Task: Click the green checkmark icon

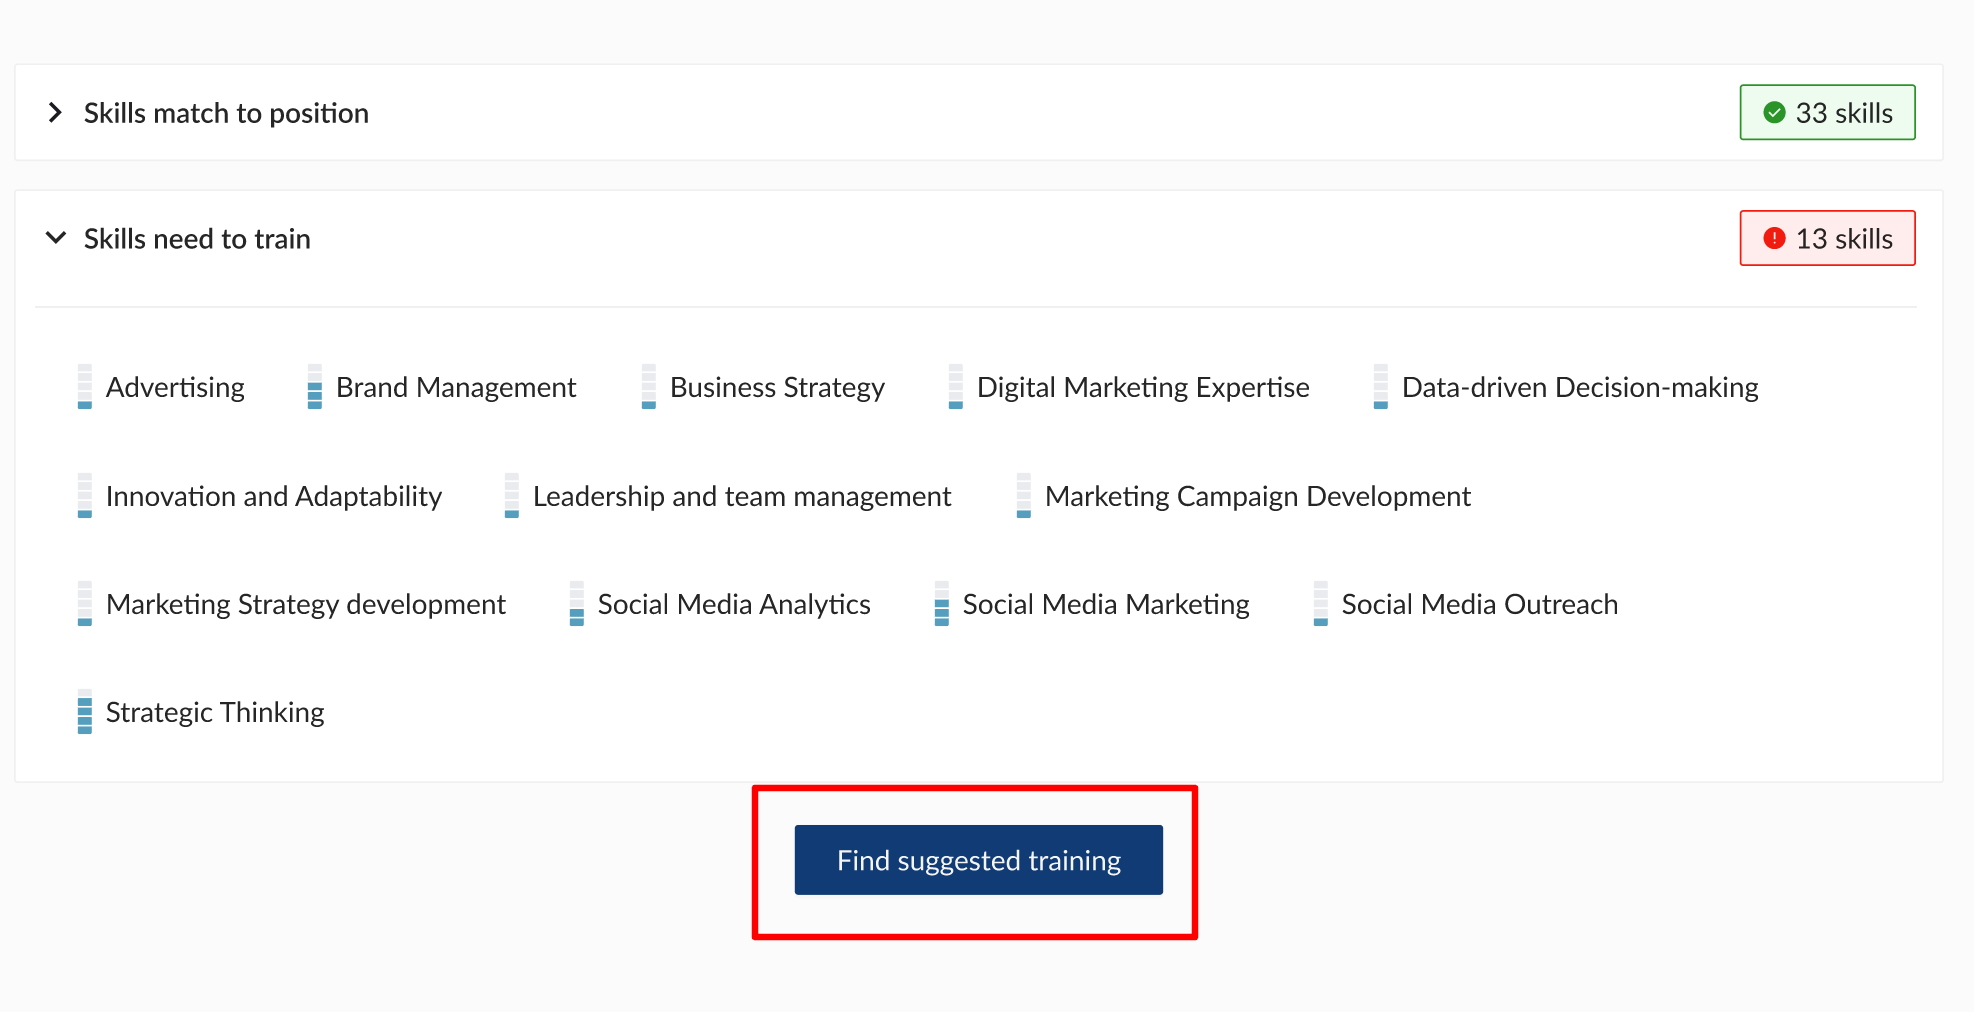Action: (x=1775, y=113)
